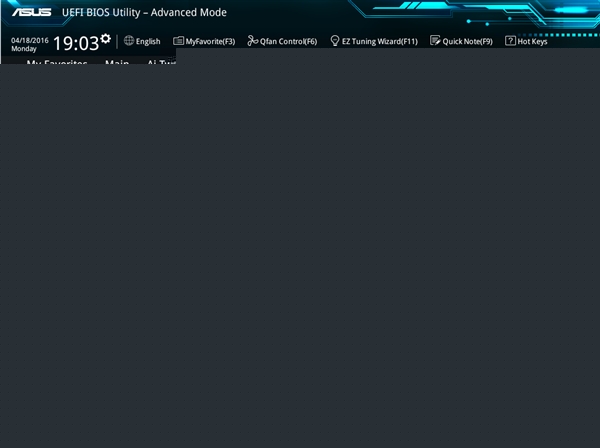Start the EZ Tuning Wizard(F11)
Viewport: 600px width, 448px height.
[374, 41]
